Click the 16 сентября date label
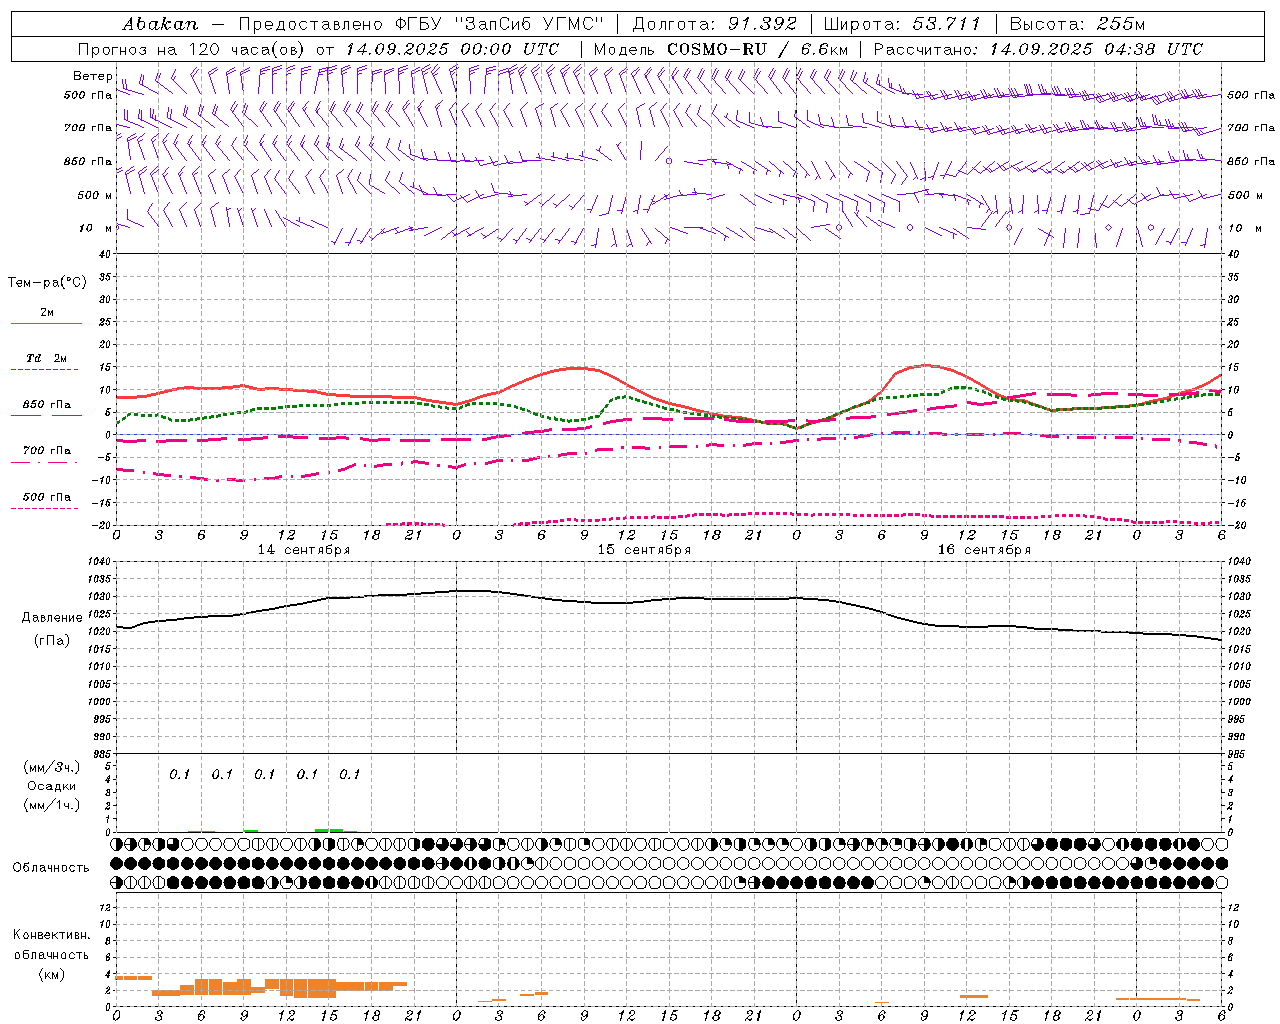1280x1024 pixels. 984,549
